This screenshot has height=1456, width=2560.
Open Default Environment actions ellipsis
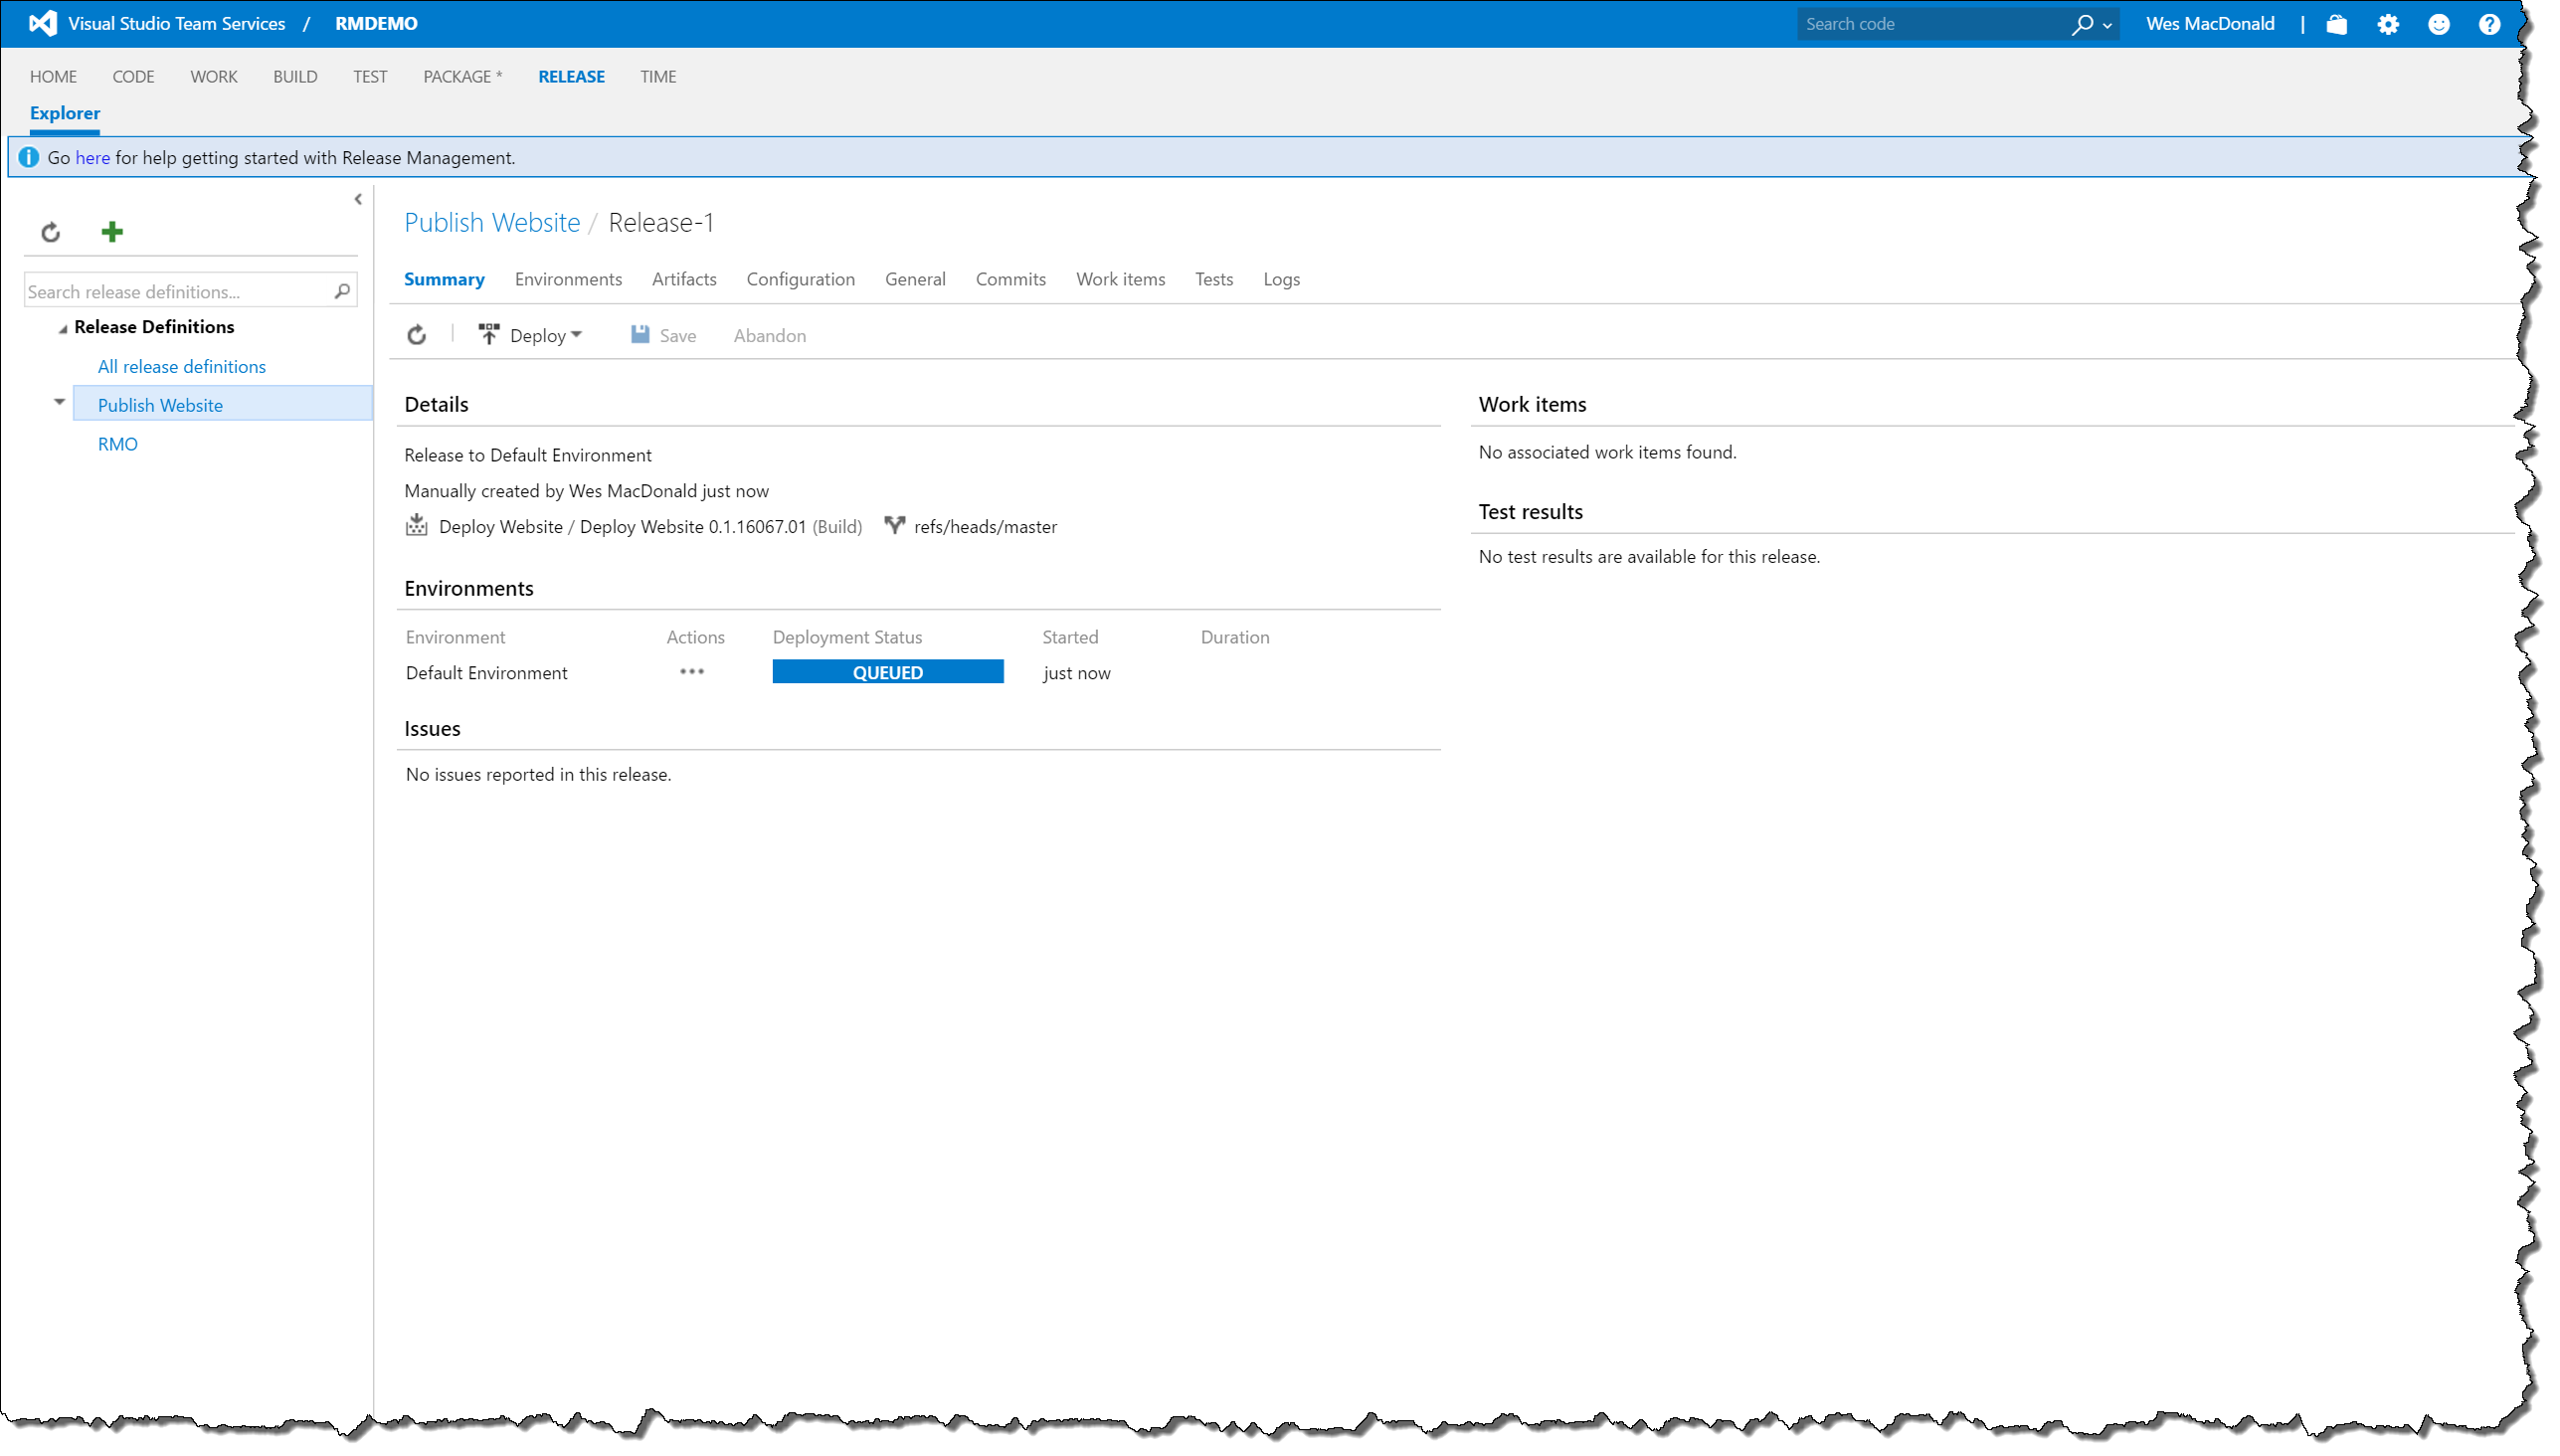pos(692,672)
